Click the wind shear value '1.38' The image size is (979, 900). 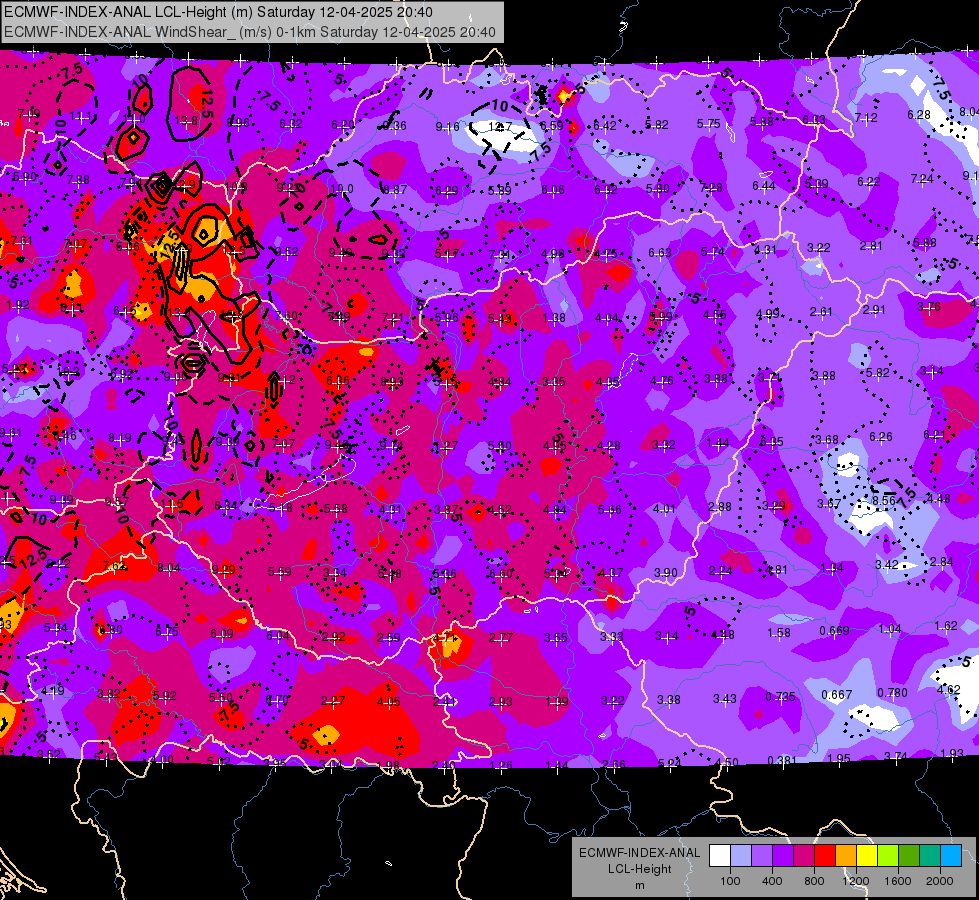coord(554,318)
